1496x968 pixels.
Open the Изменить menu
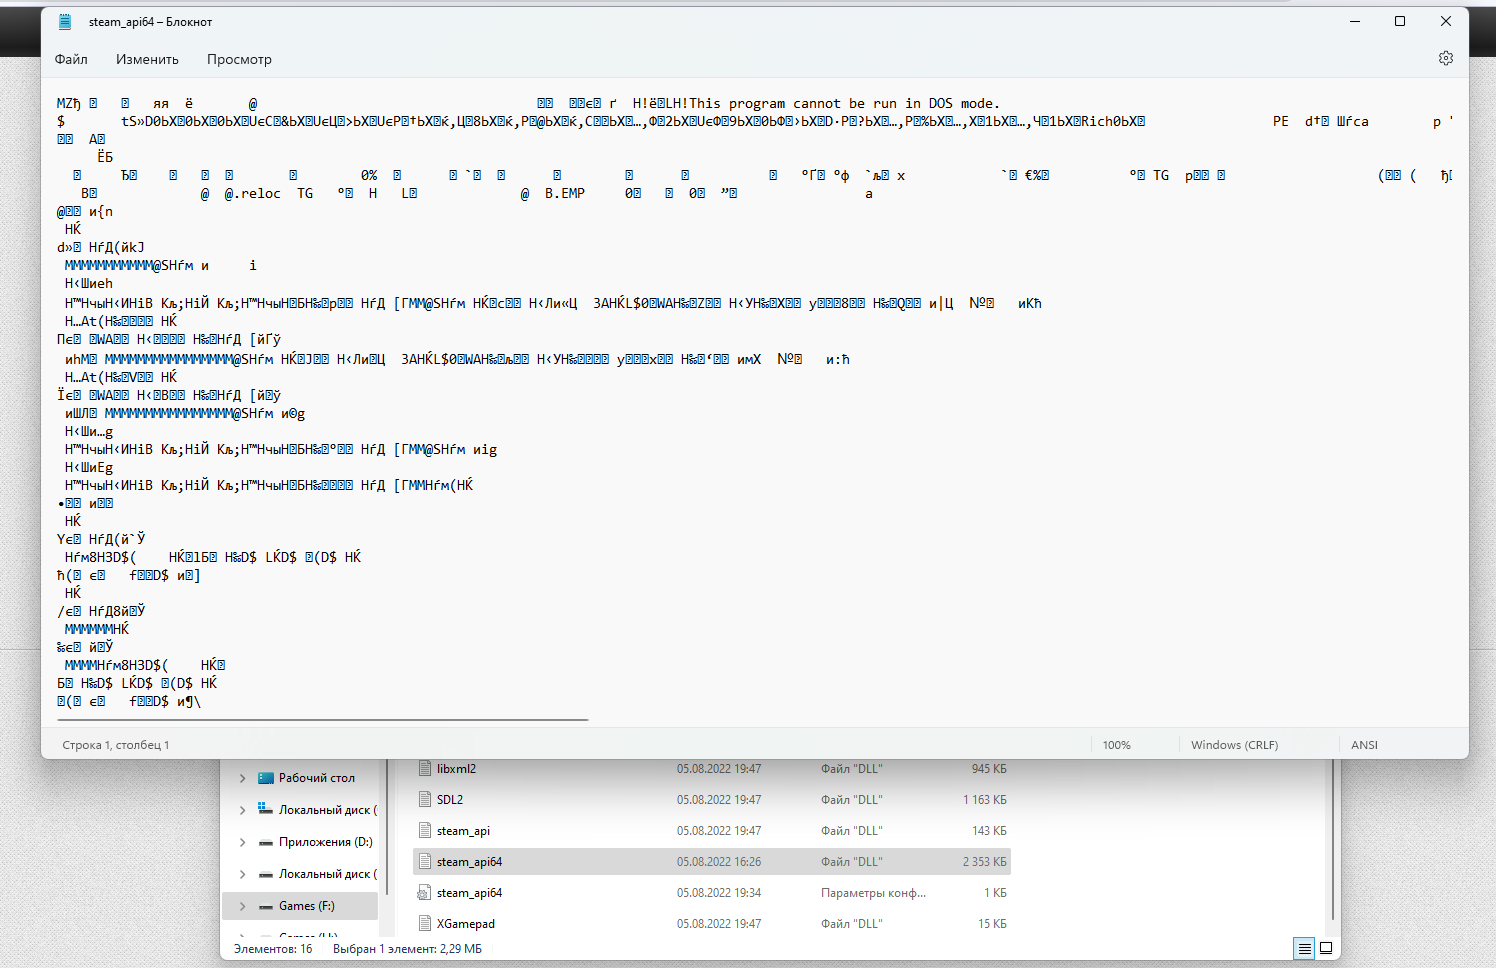(147, 59)
